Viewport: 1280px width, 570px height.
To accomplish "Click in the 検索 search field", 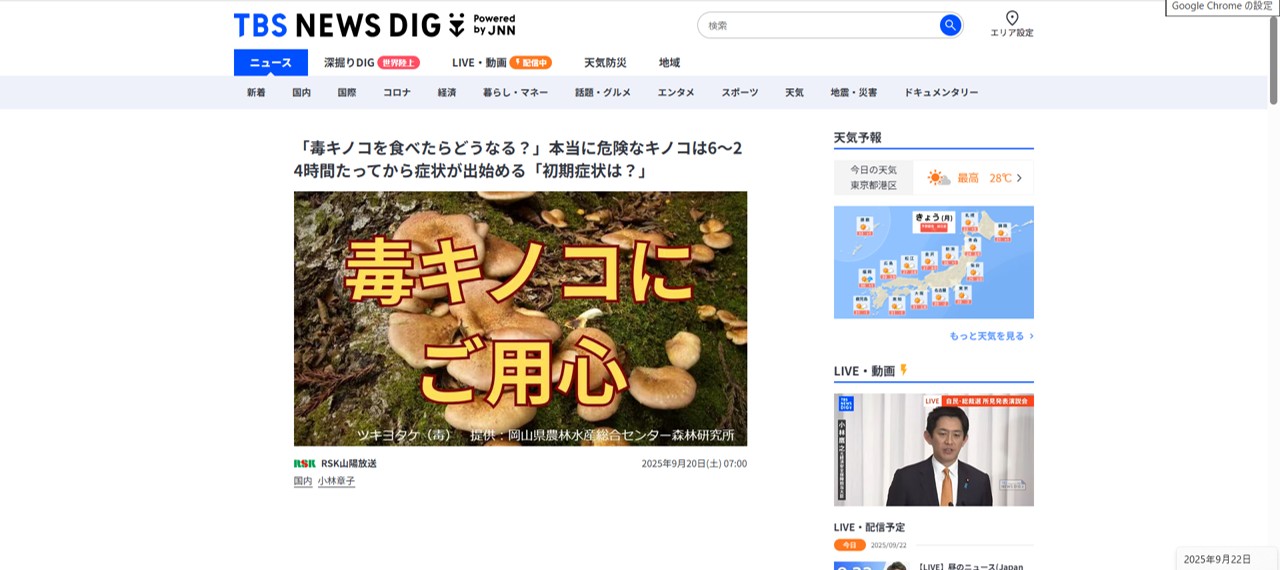I will 819,25.
